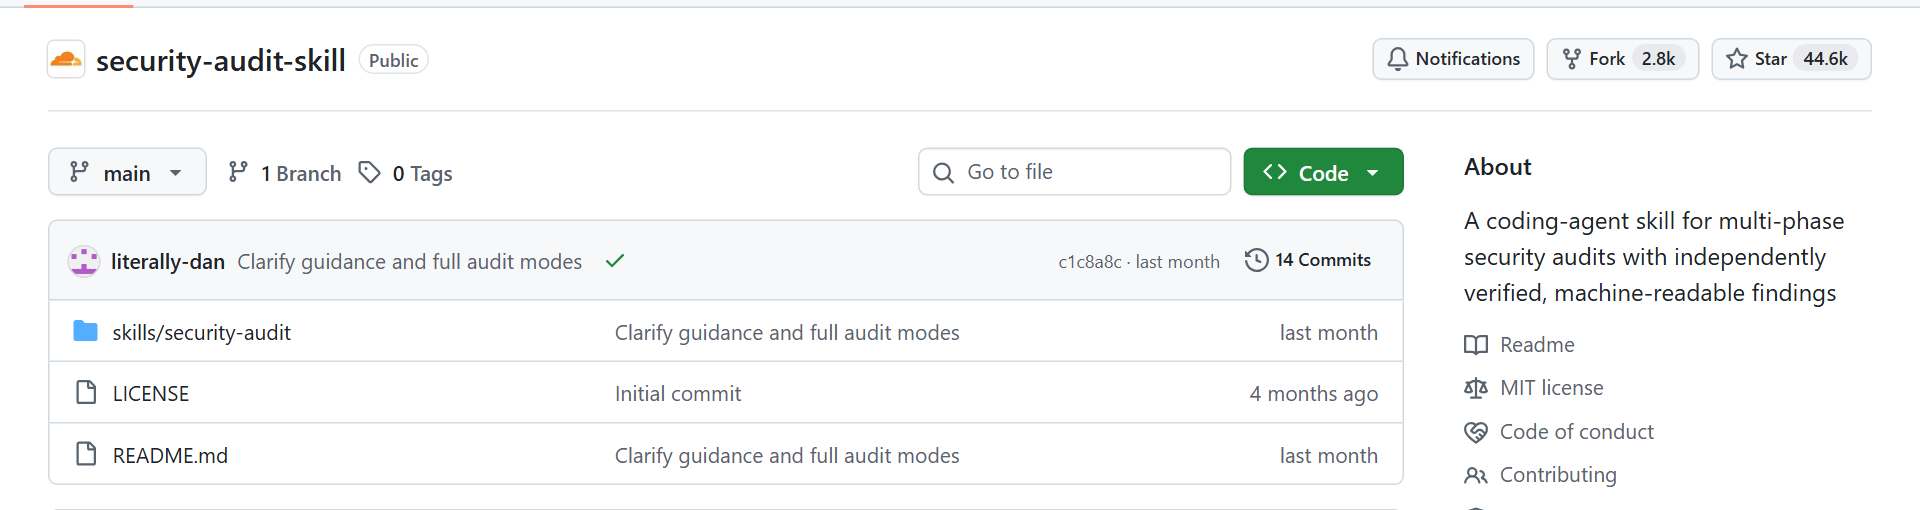Open the MIT license link
The height and width of the screenshot is (510, 1920).
tap(1552, 388)
